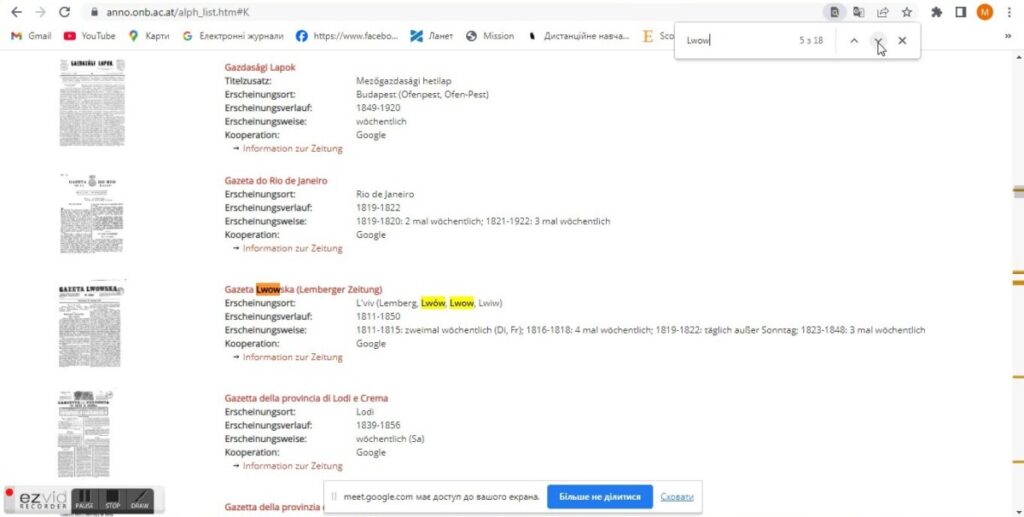Expand hidden bookmarks with double chevron

click(x=1007, y=36)
